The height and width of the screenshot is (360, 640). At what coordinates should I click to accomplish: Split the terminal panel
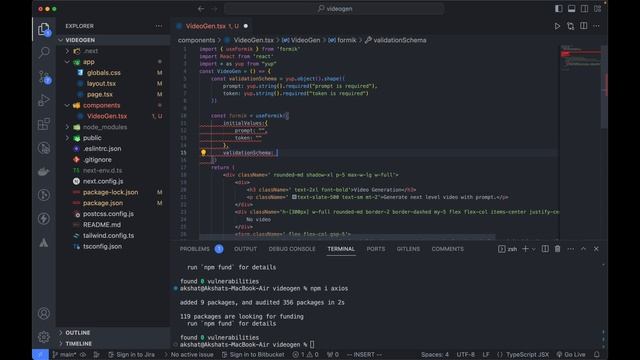545,249
